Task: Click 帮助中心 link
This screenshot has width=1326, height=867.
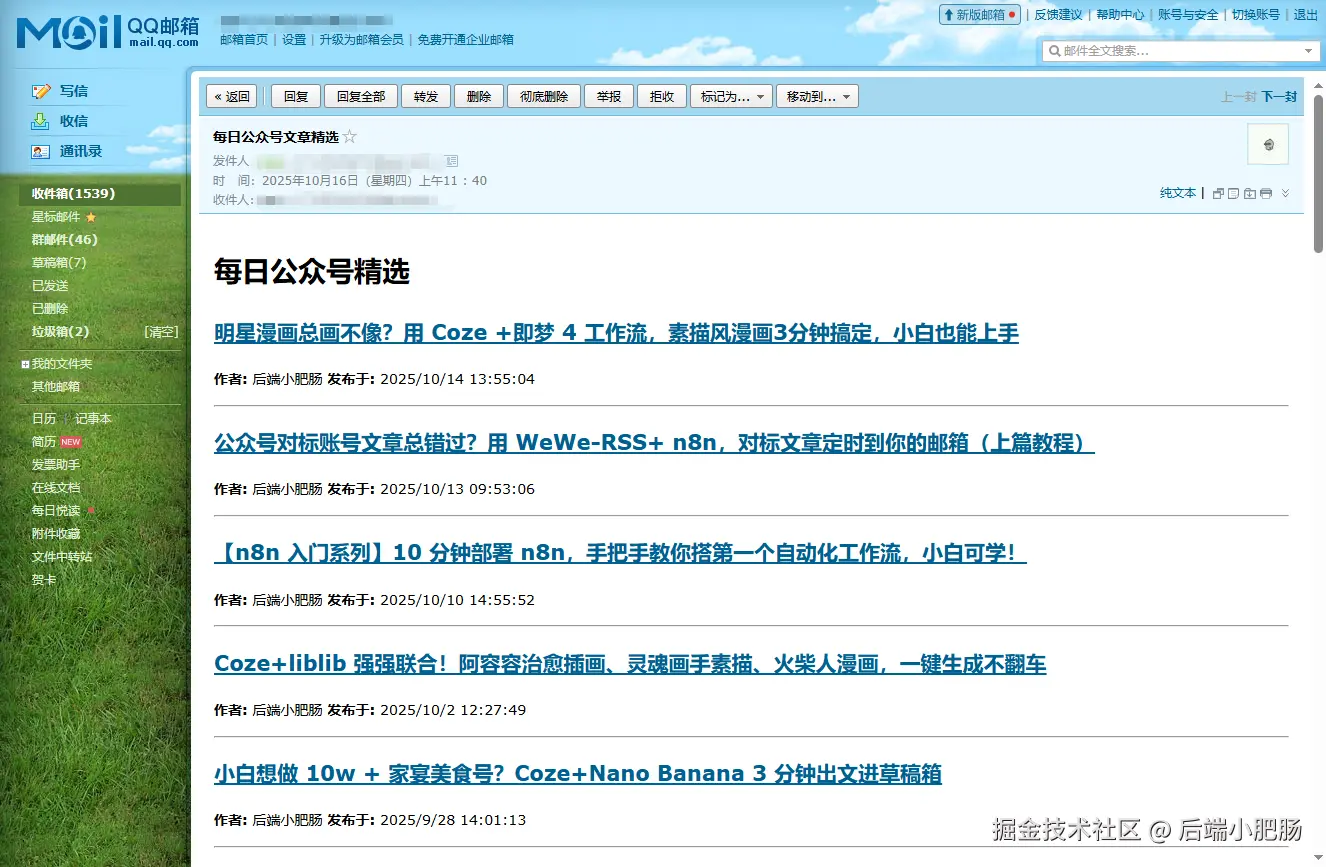Action: (1120, 15)
